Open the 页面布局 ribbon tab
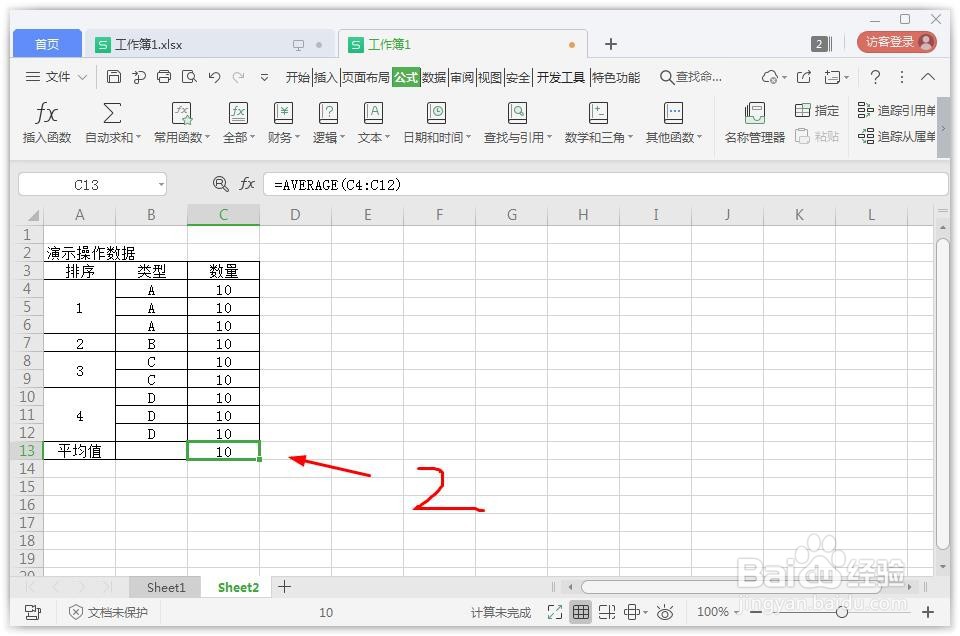This screenshot has width=960, height=636. (366, 77)
